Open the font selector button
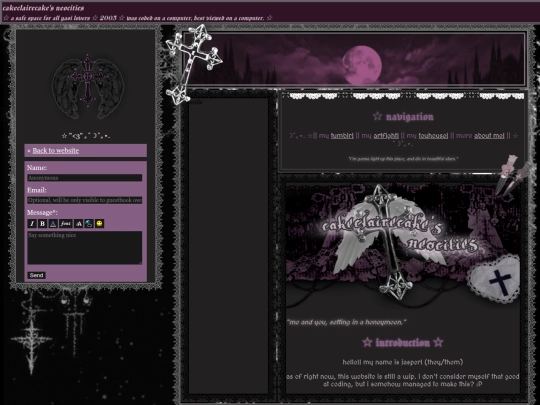This screenshot has width=540, height=405. coord(65,224)
